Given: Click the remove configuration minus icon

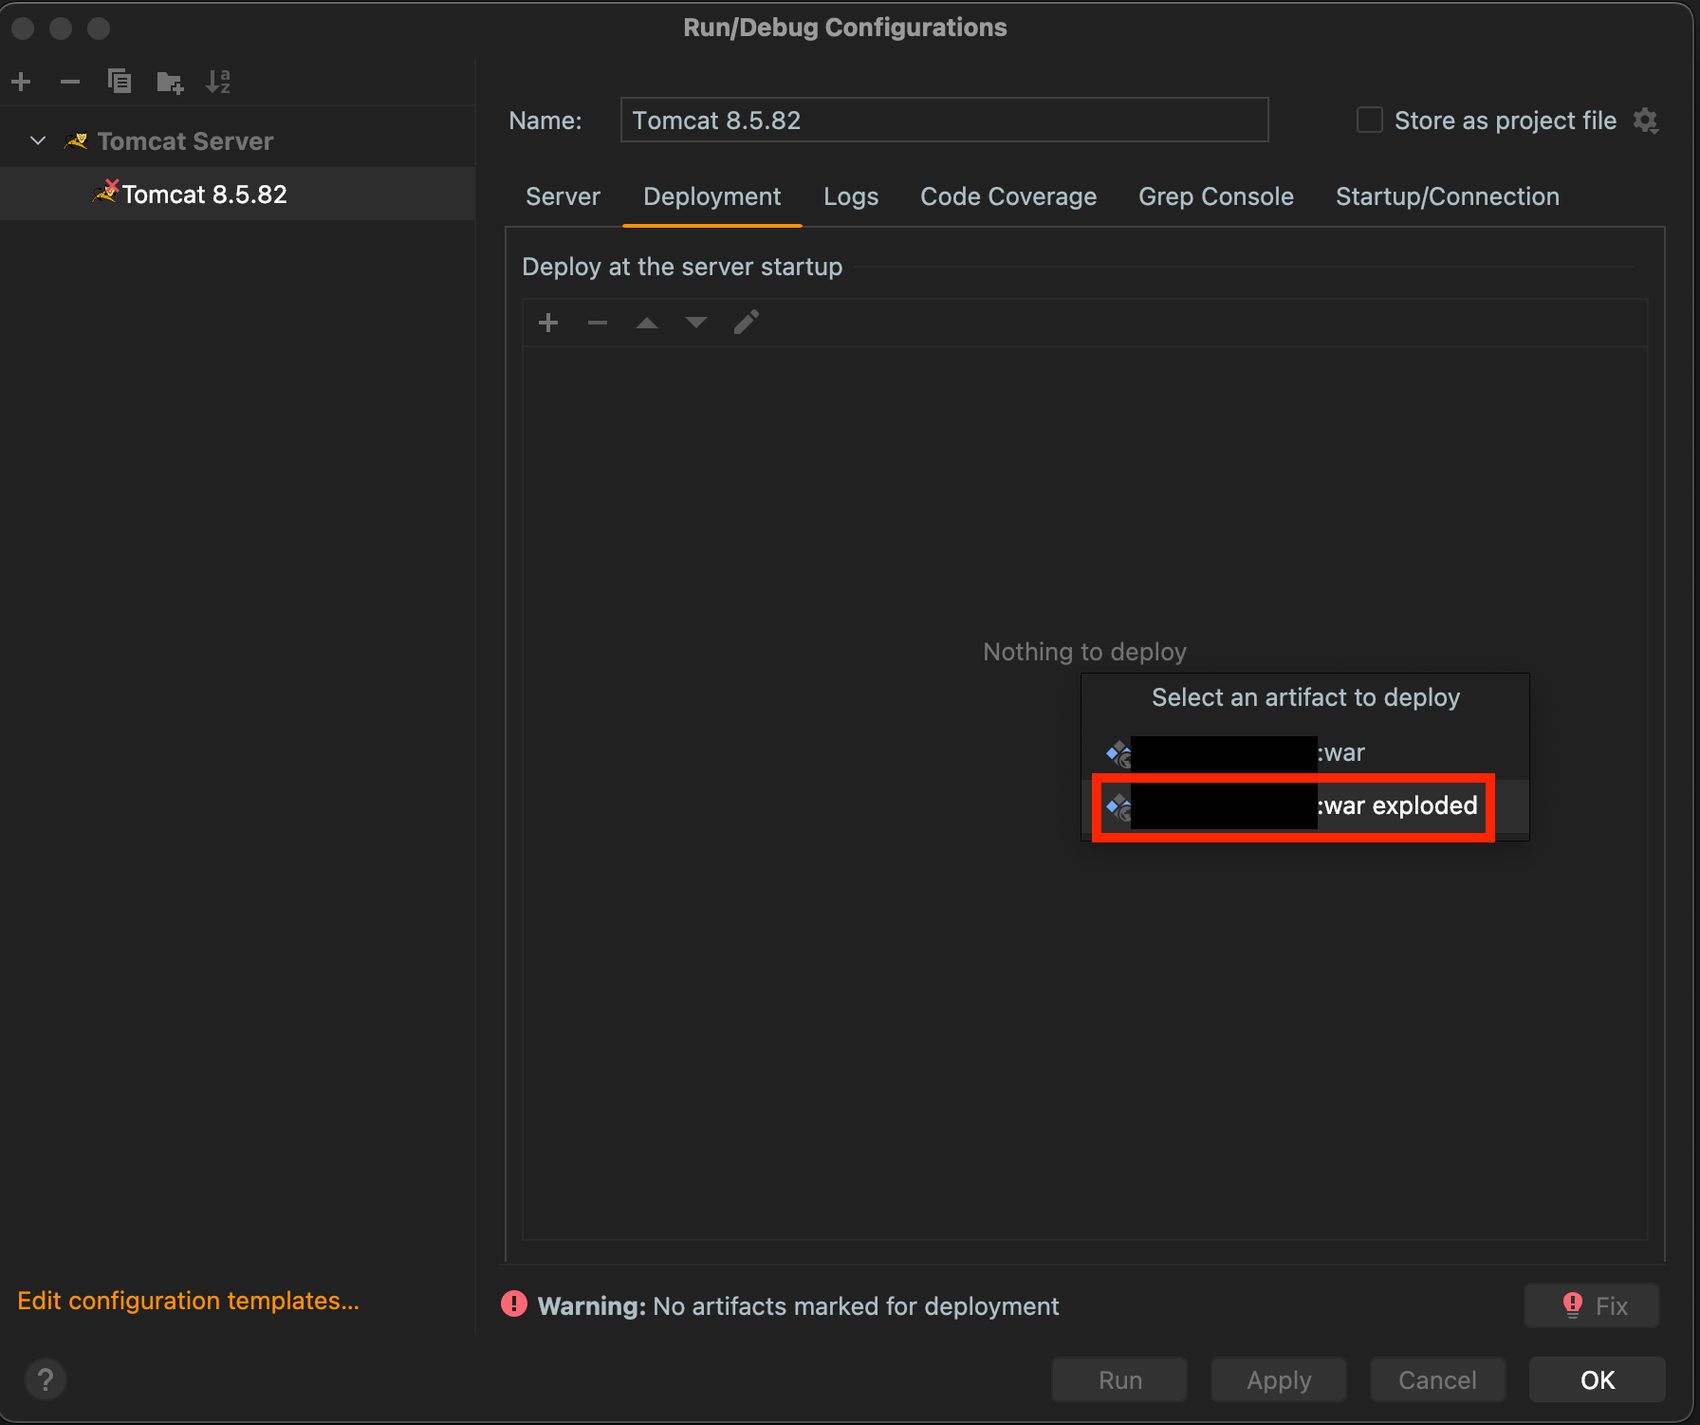Looking at the screenshot, I should click(70, 82).
